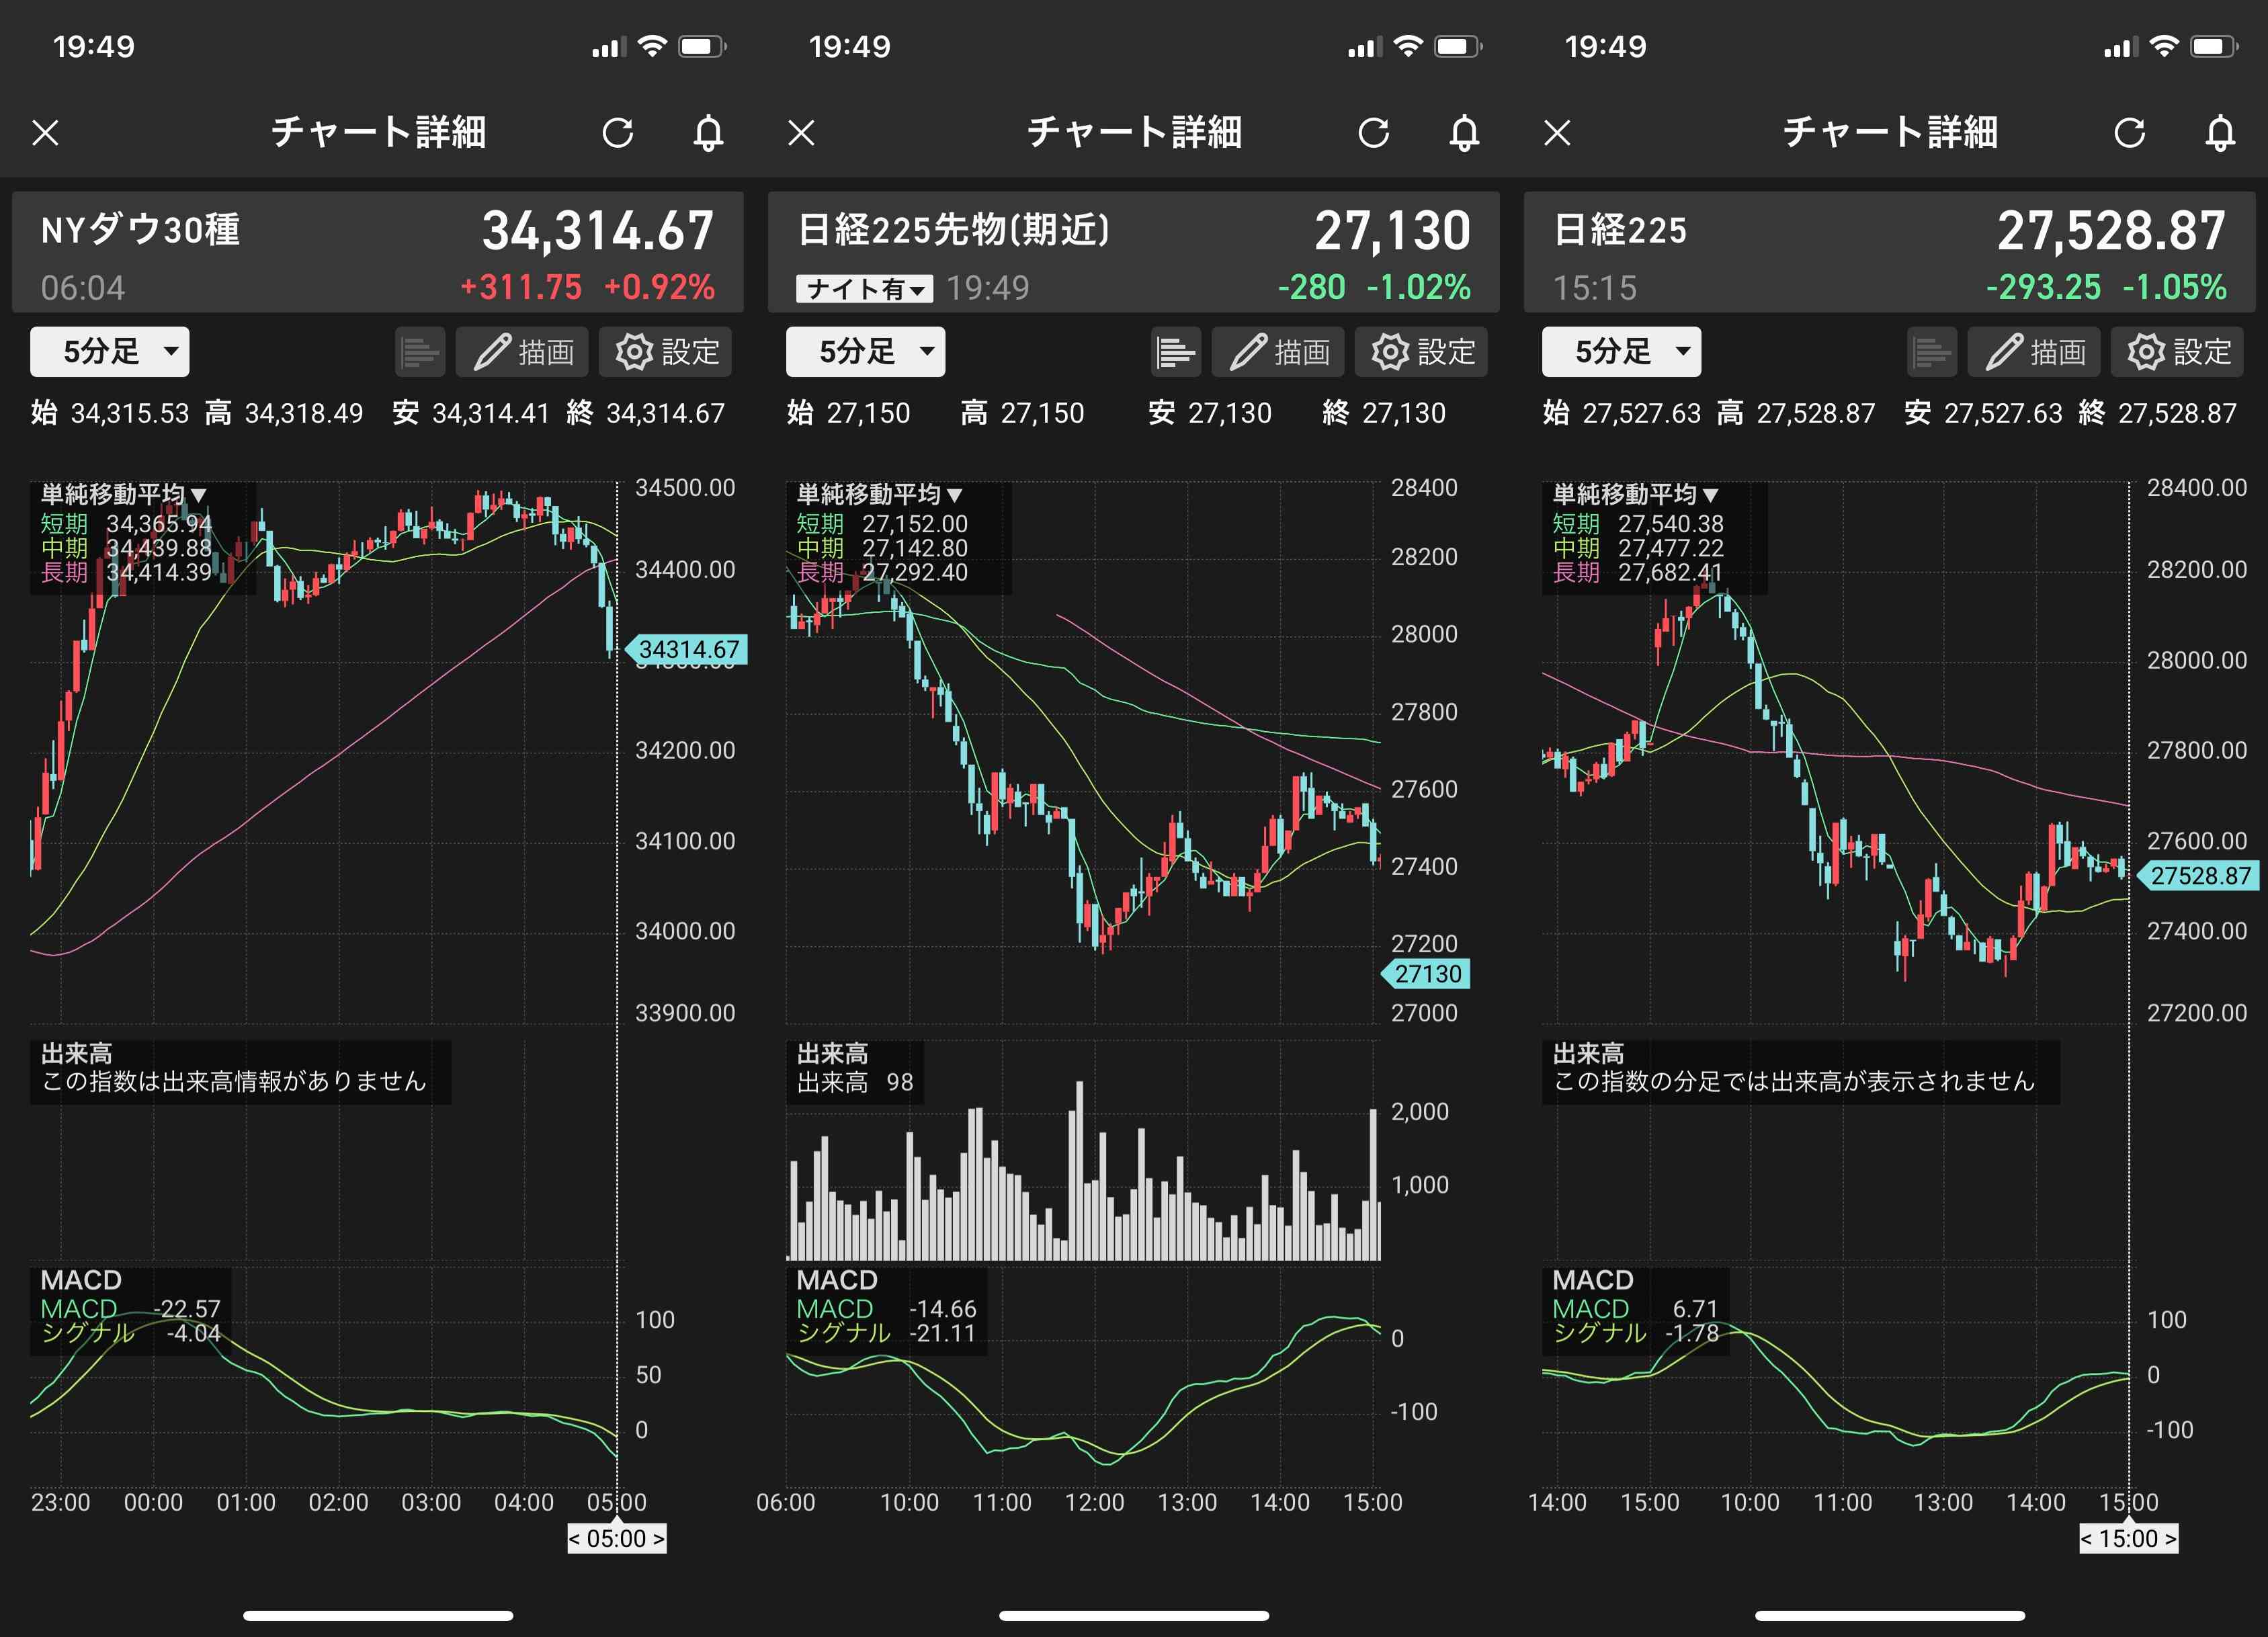Tap the 27130 current price tag

[x=1427, y=973]
